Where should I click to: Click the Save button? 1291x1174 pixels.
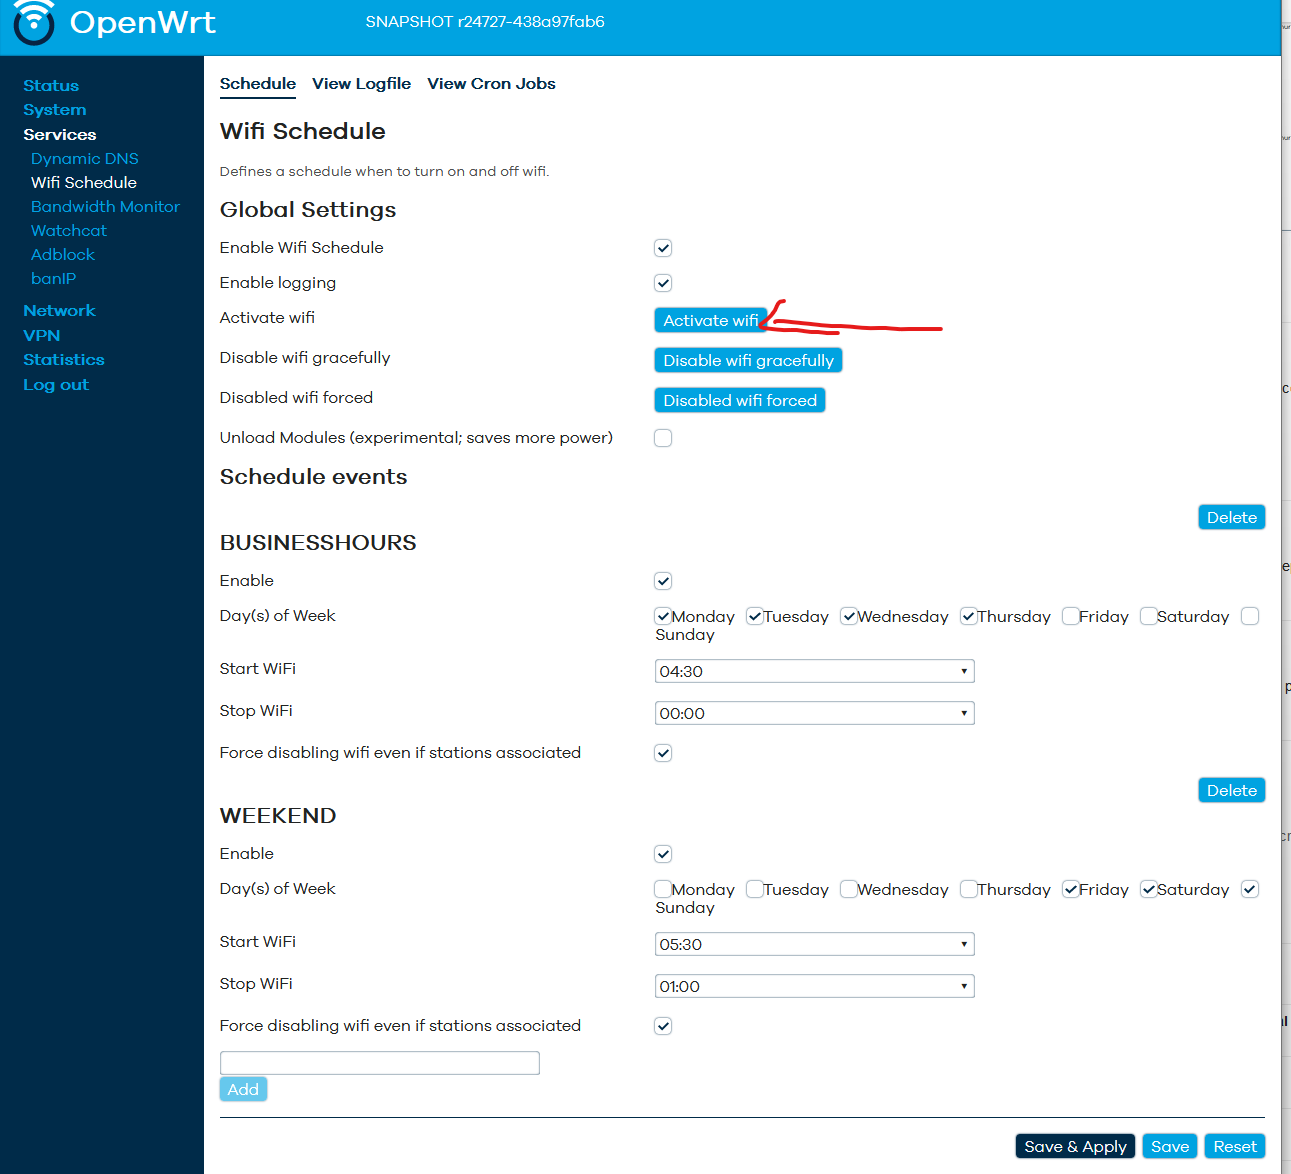click(1170, 1146)
